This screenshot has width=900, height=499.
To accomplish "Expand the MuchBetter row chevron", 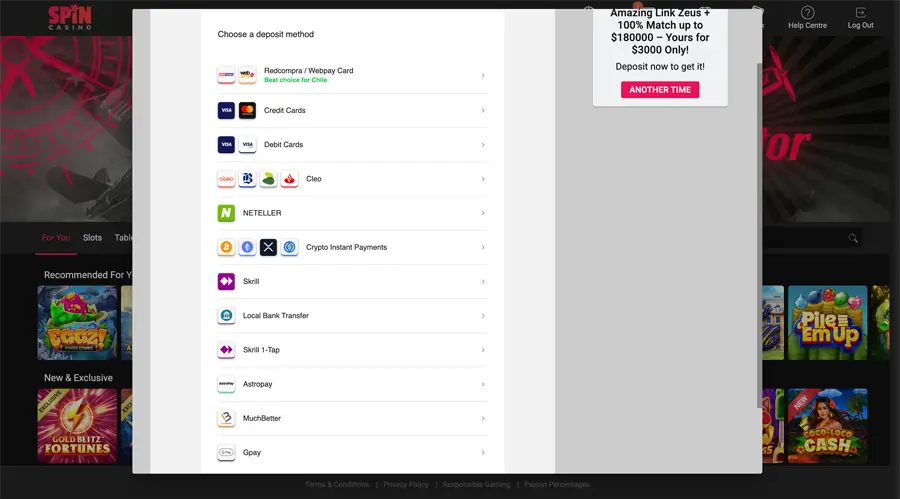I will pyautogui.click(x=483, y=418).
